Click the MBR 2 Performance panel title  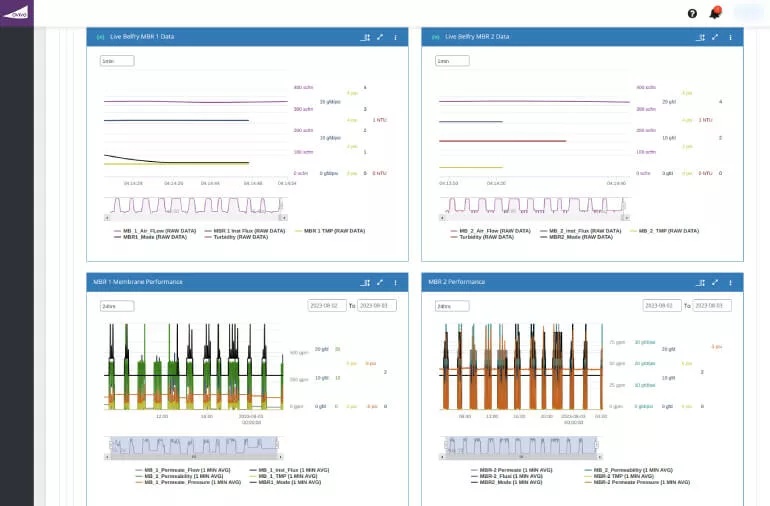[x=457, y=282]
